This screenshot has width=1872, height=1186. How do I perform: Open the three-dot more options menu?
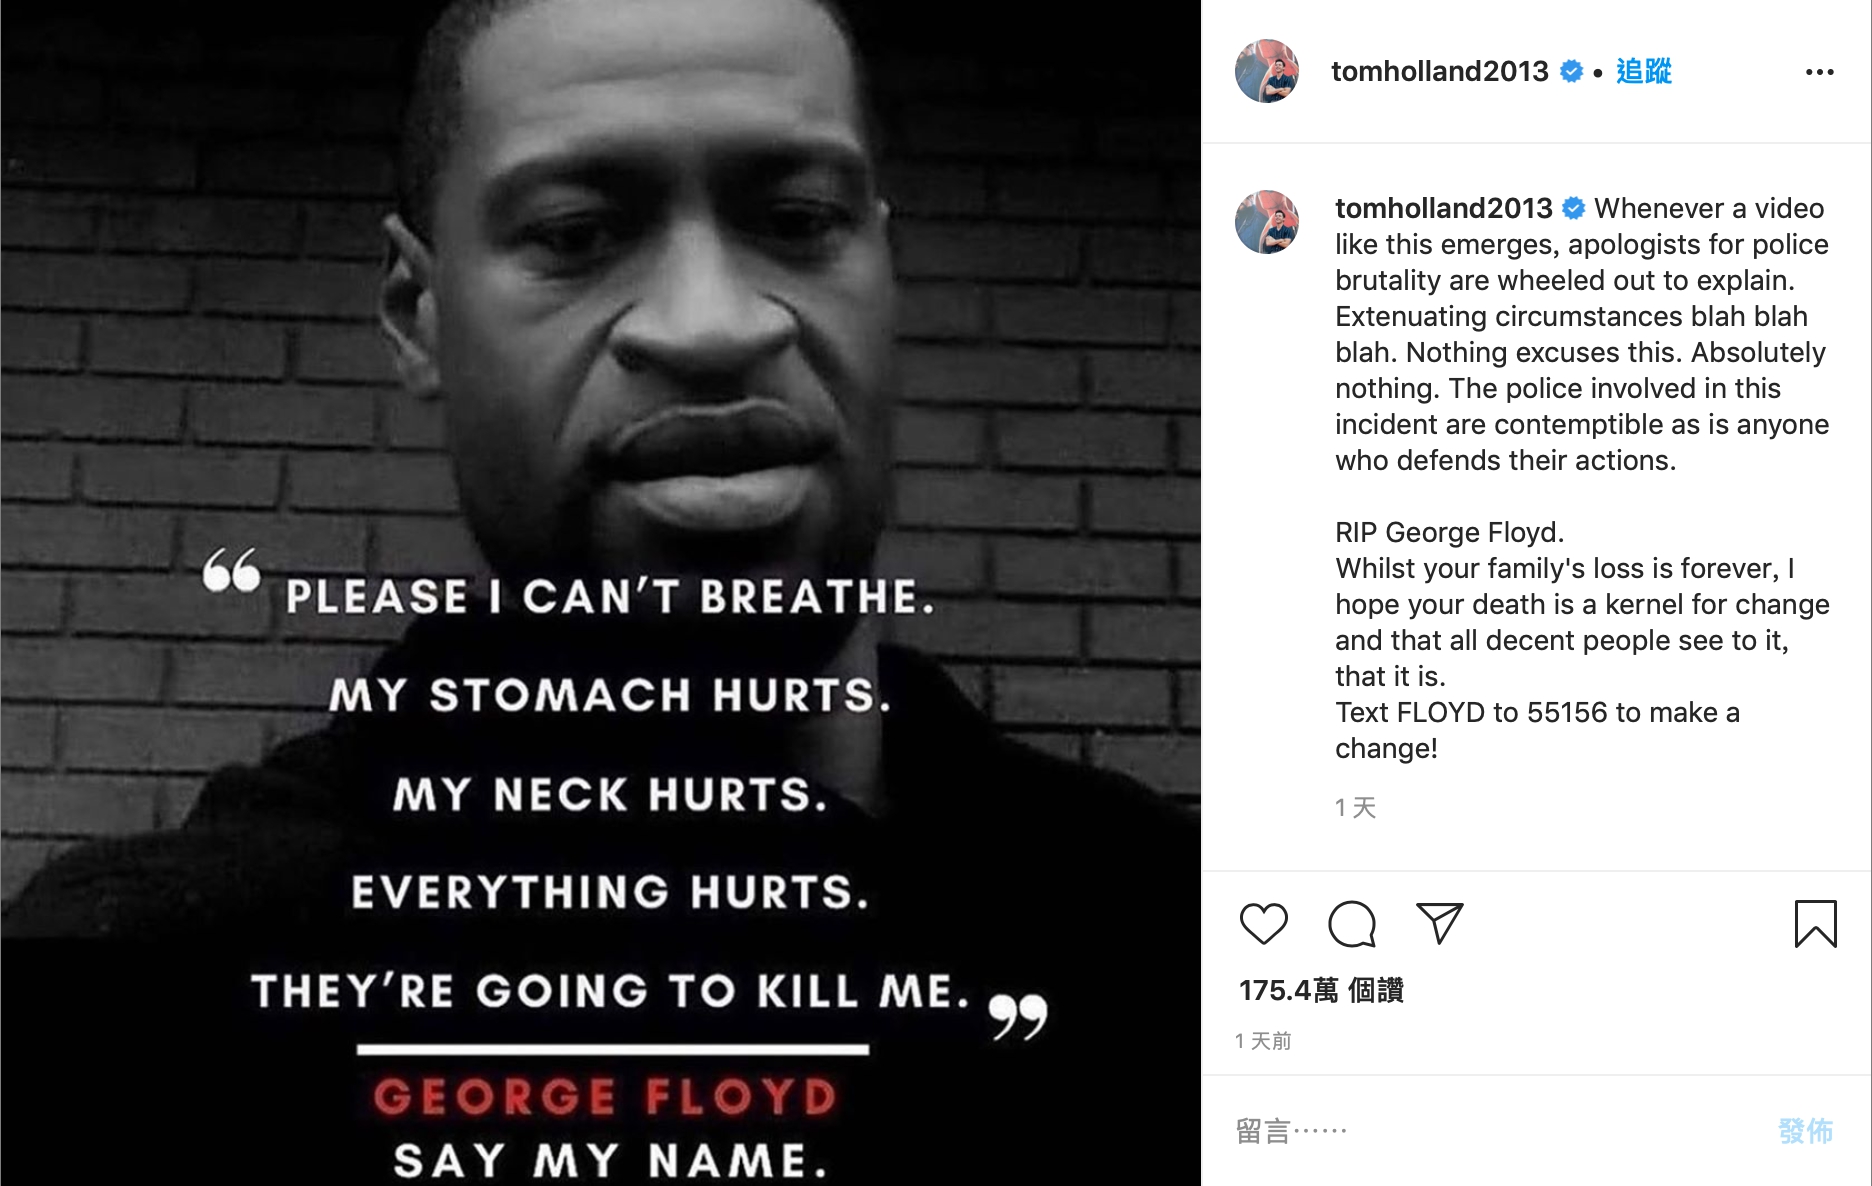coord(1819,72)
